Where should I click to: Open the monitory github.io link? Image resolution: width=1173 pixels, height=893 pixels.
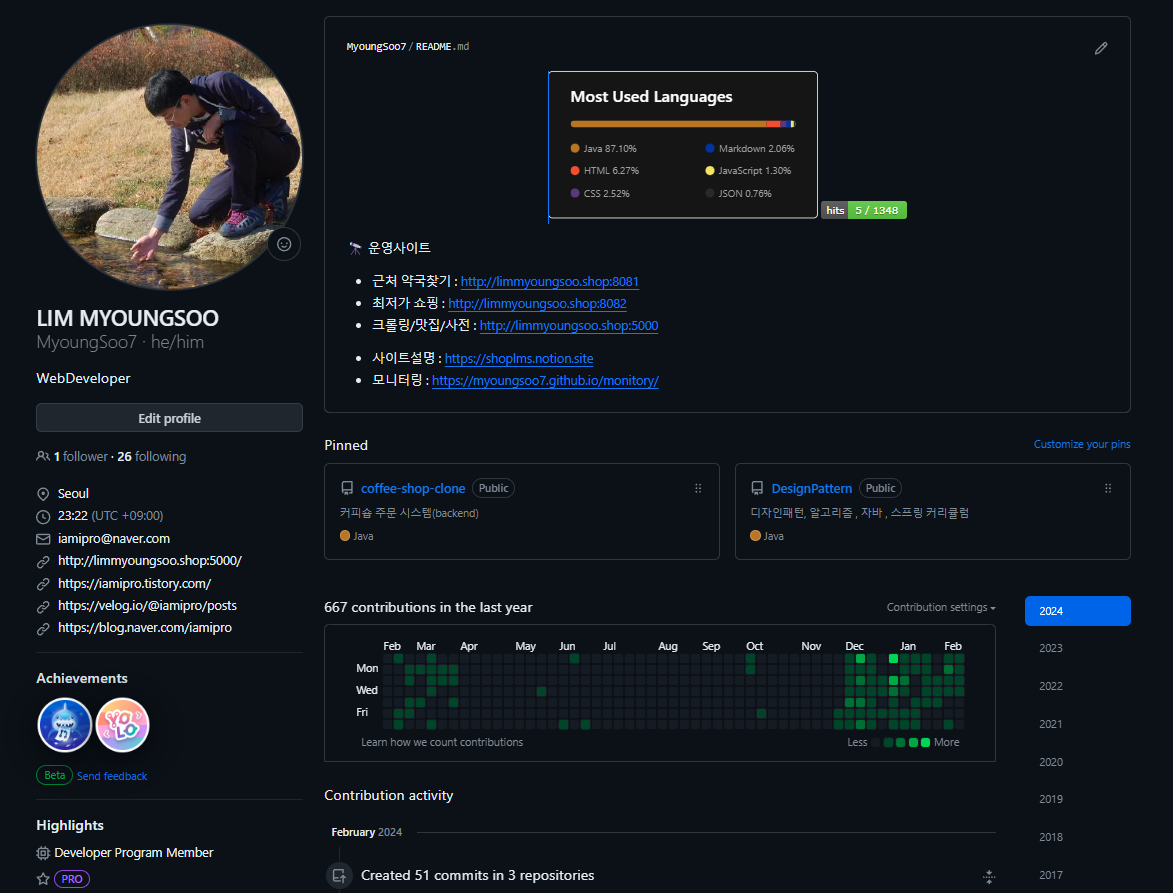[x=545, y=381]
